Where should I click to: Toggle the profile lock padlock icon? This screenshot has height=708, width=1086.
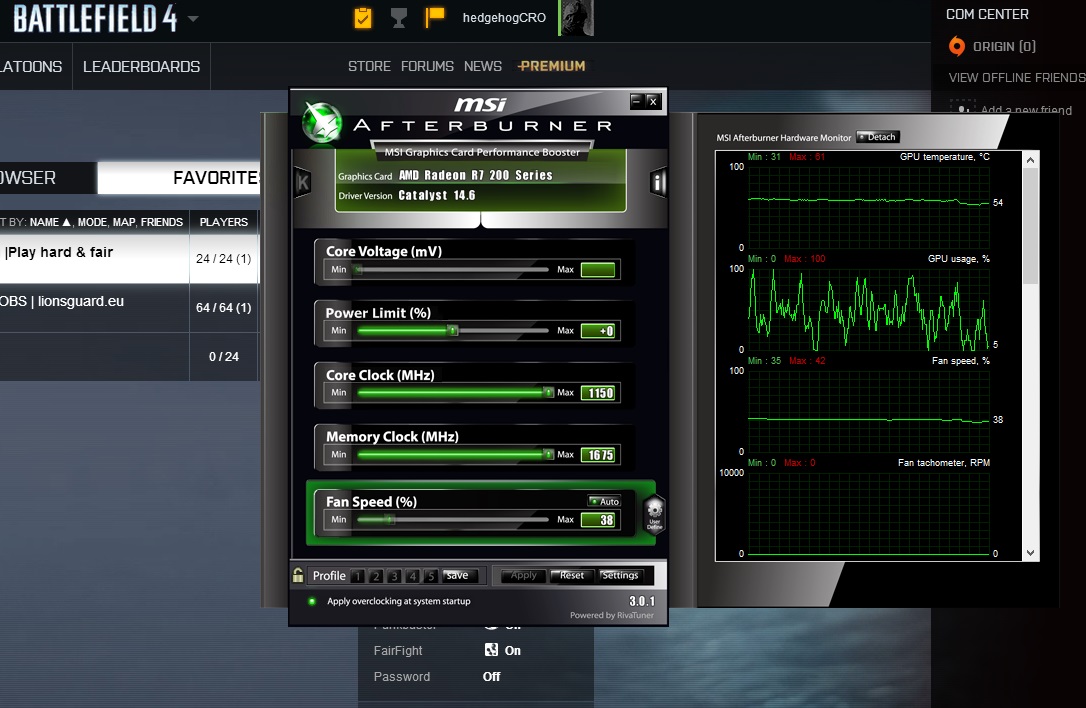click(x=298, y=575)
